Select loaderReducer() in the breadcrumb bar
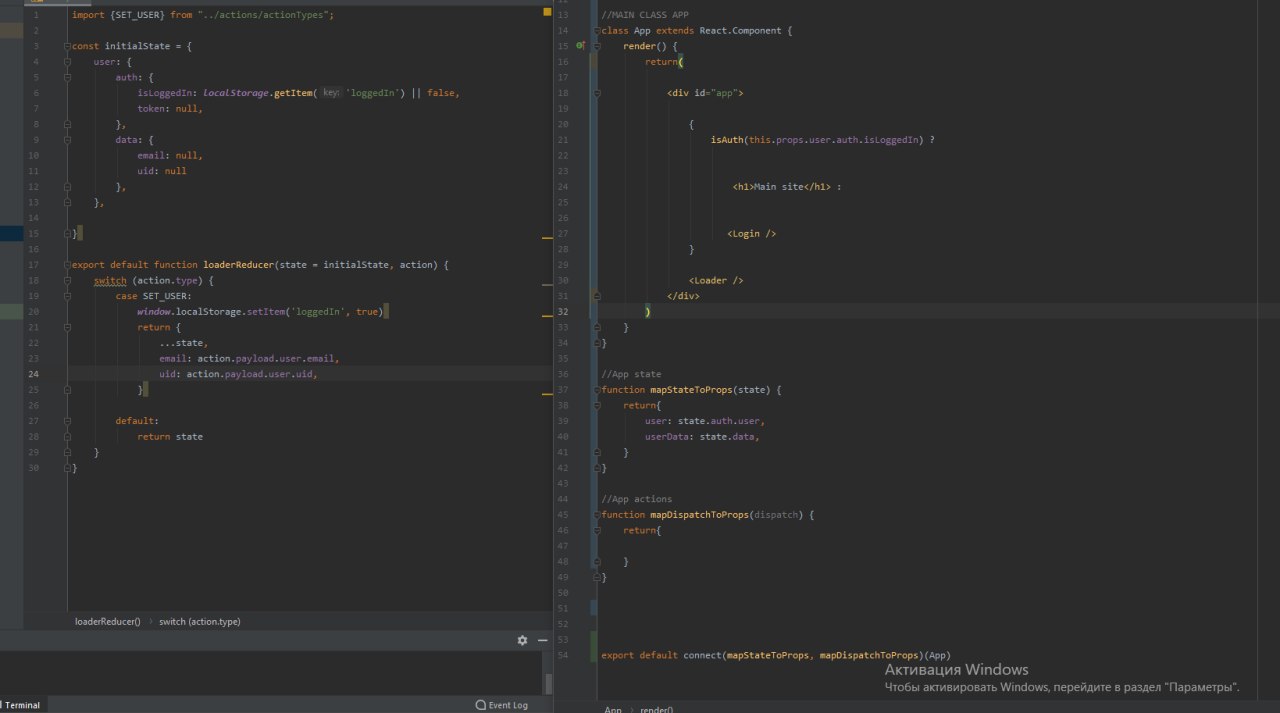 pyautogui.click(x=108, y=621)
